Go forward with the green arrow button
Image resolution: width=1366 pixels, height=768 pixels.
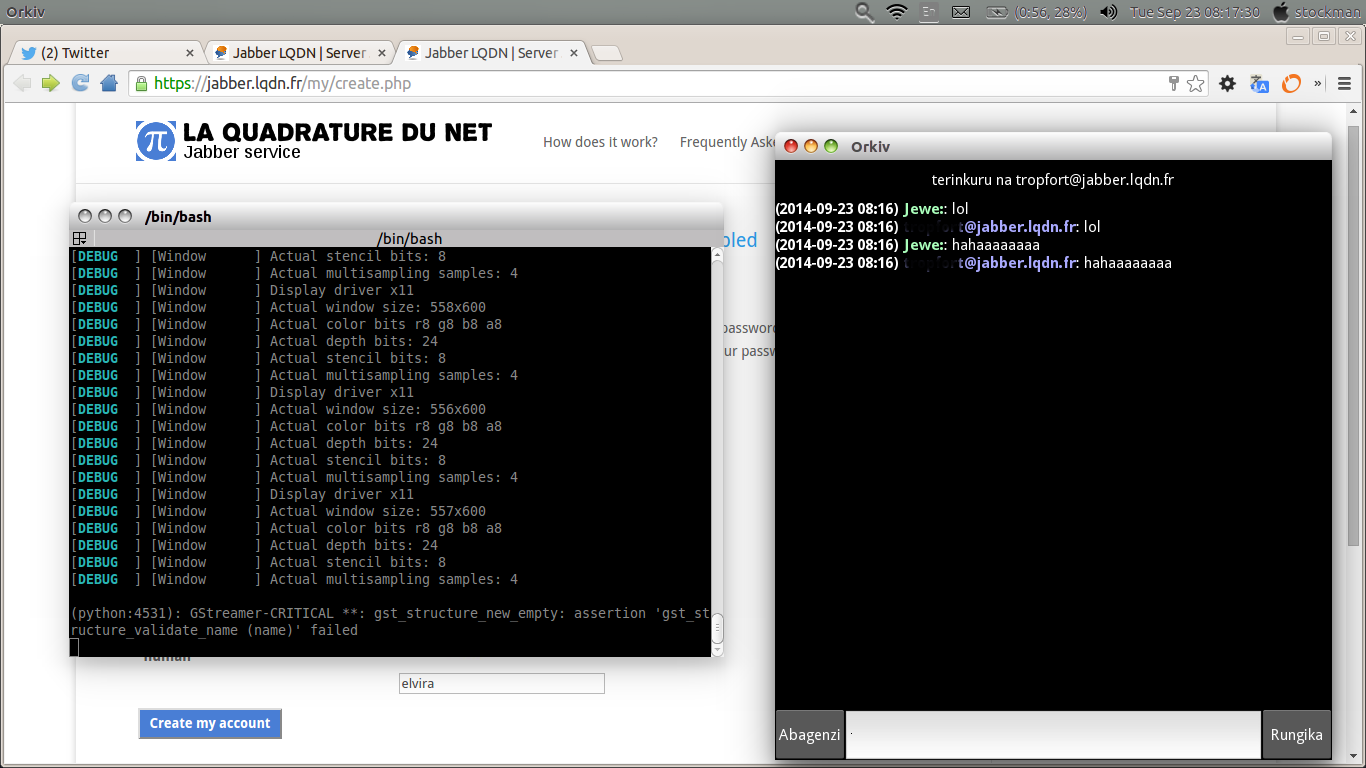[x=51, y=83]
